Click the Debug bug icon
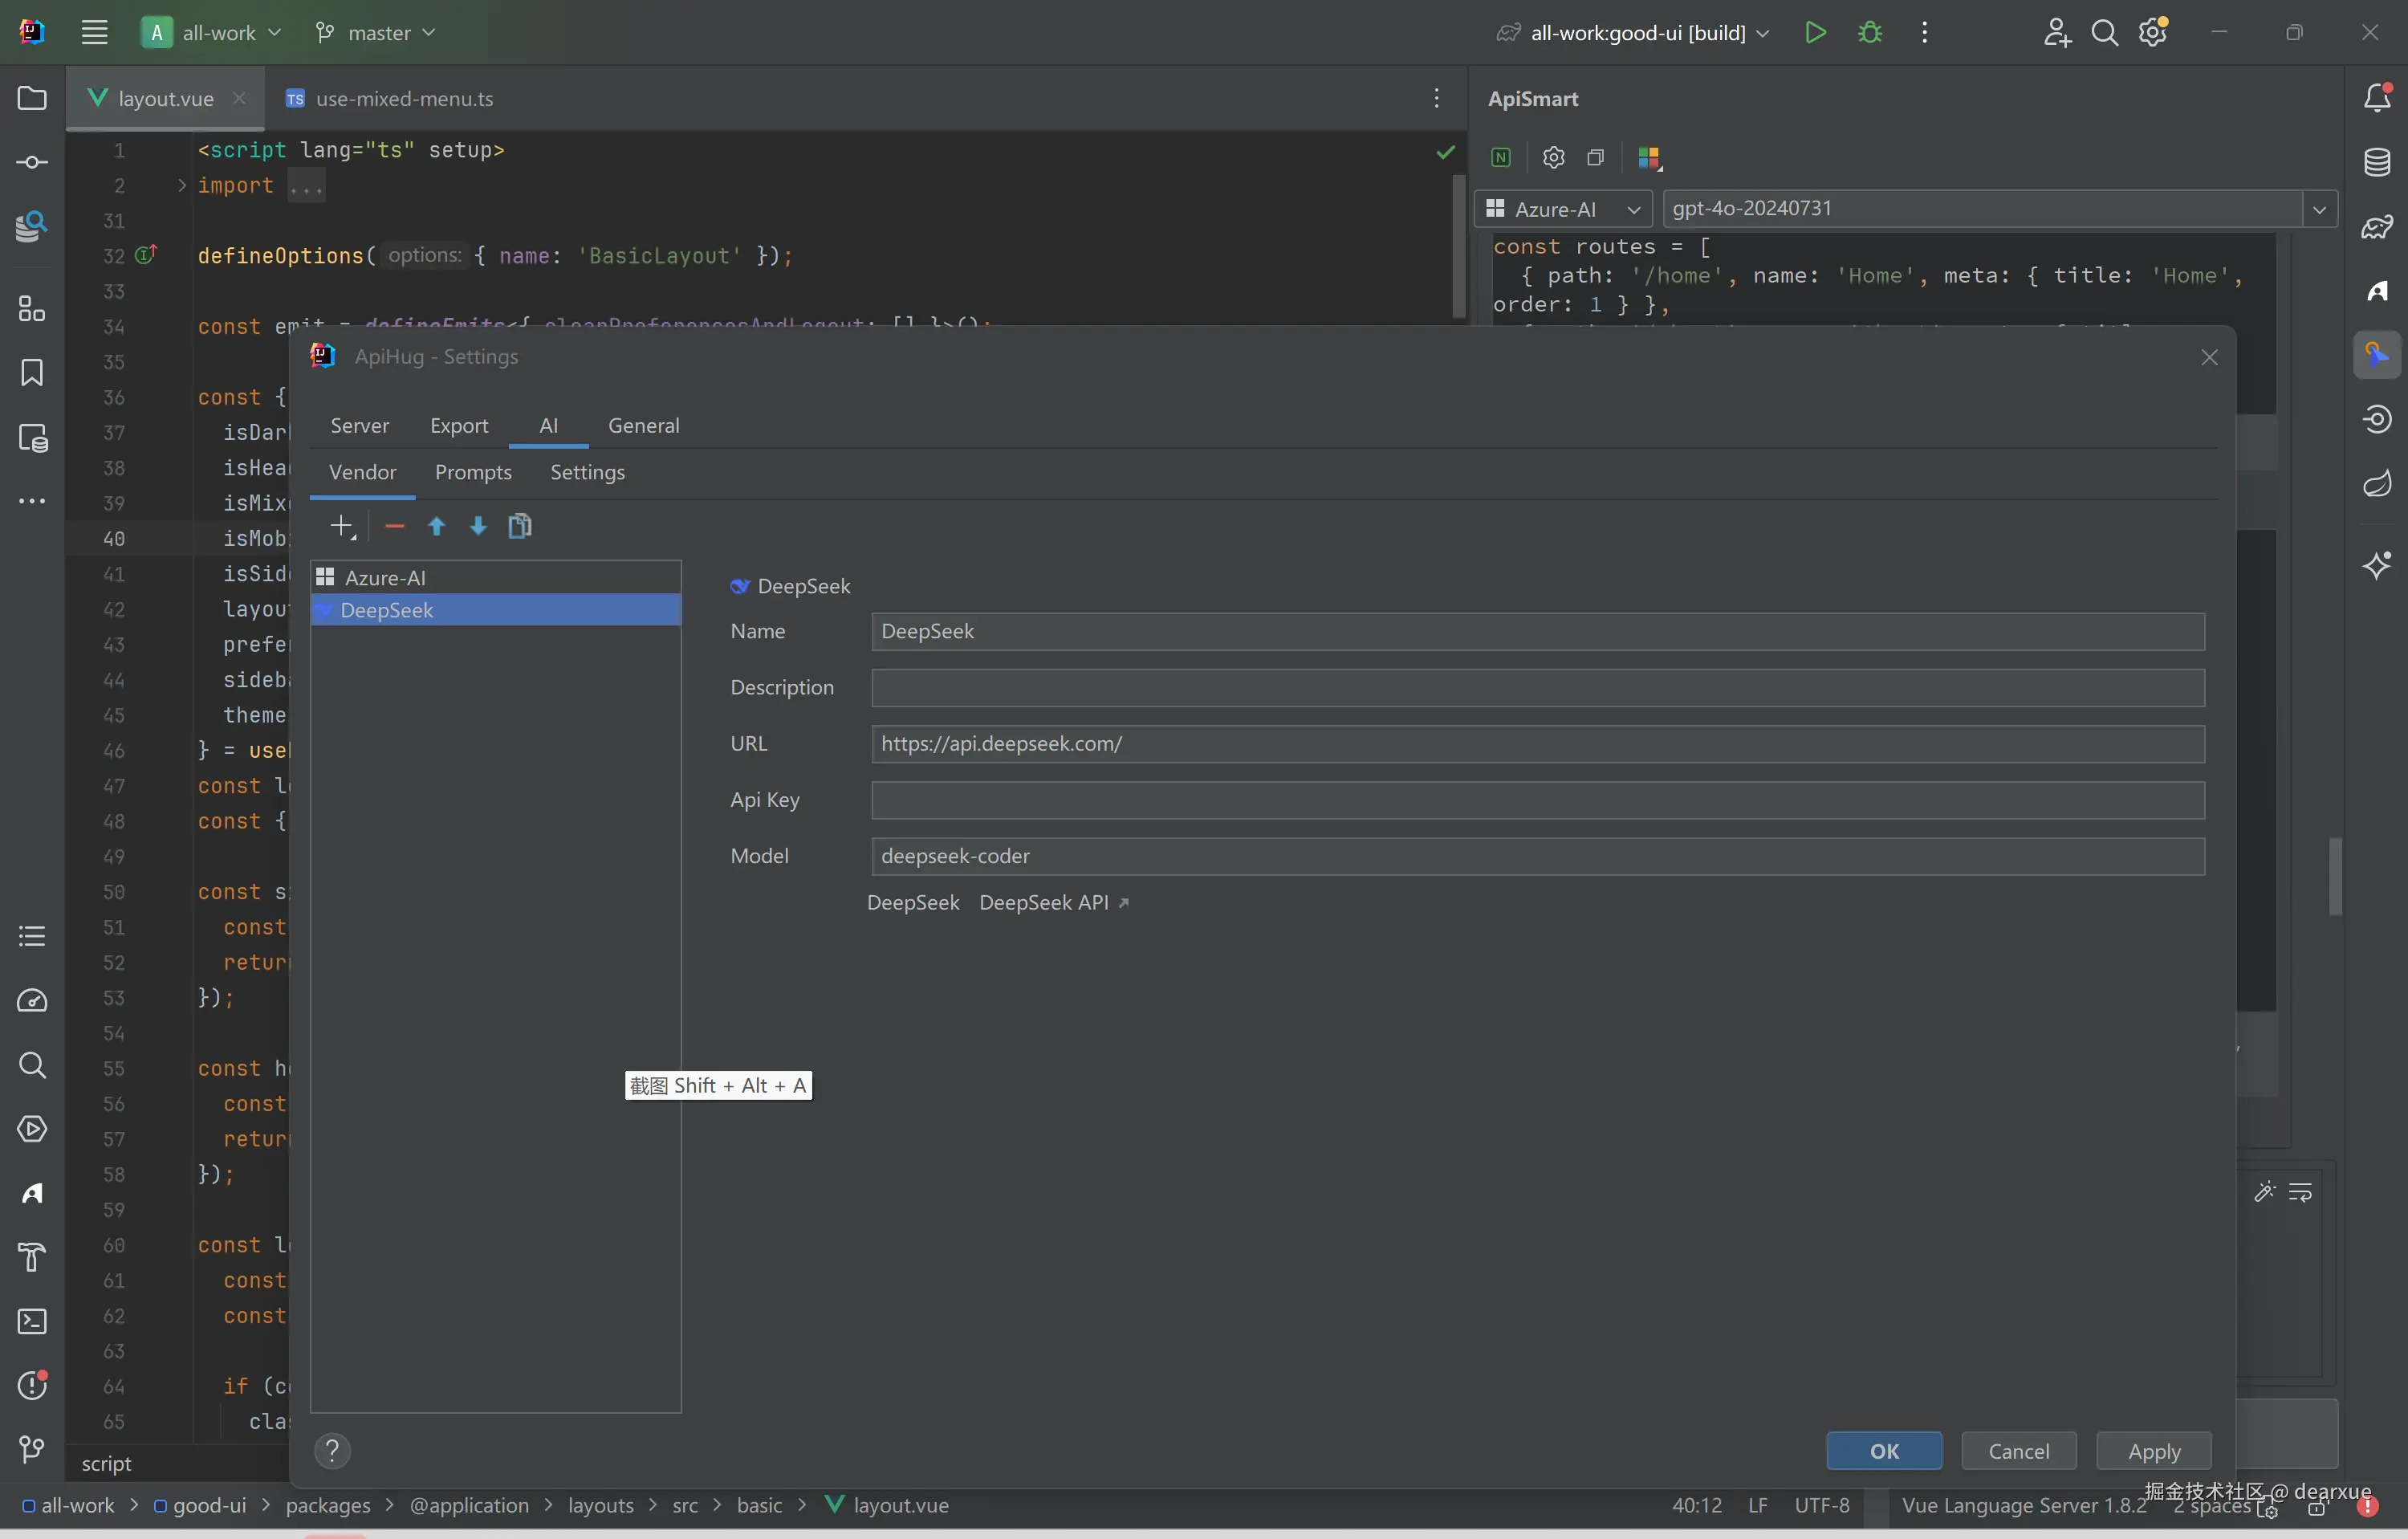 coord(1870,32)
